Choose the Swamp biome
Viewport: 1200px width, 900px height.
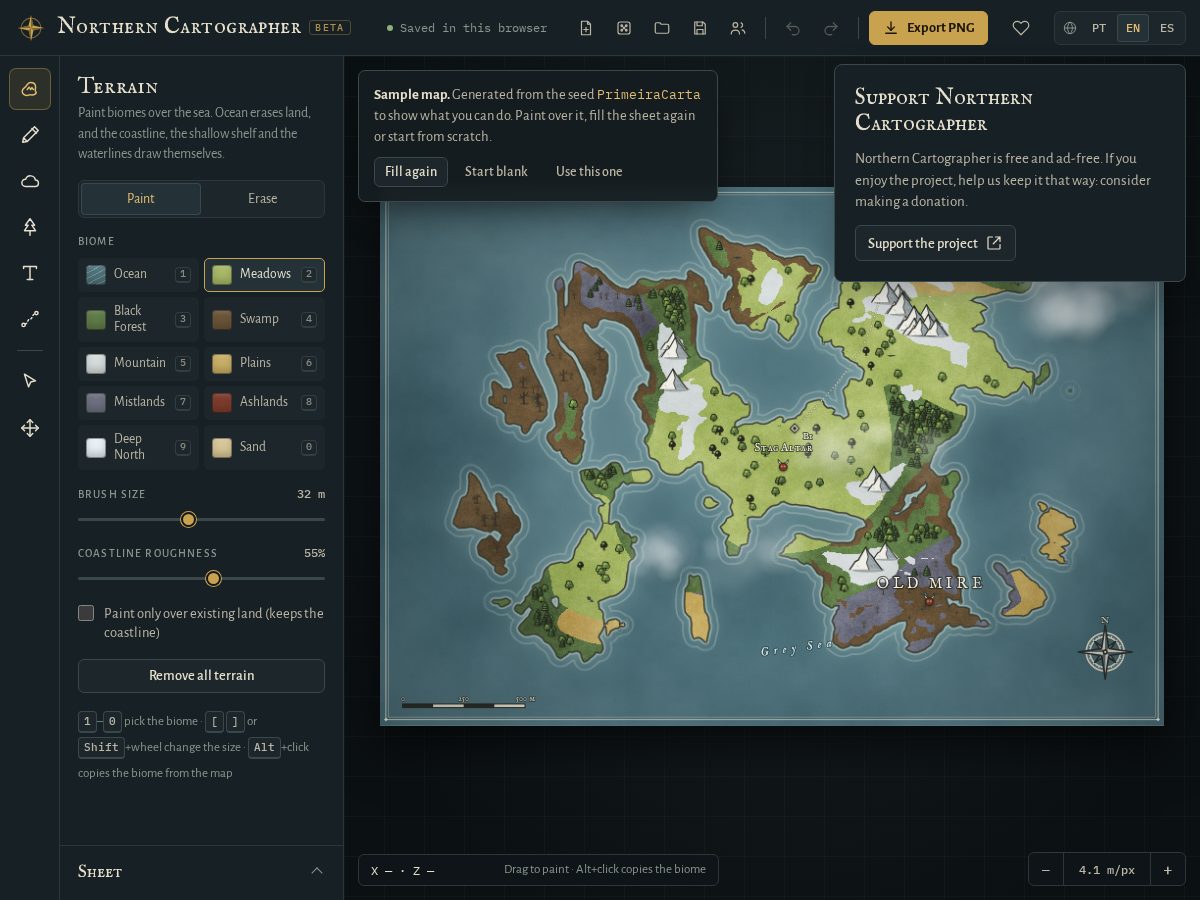[x=264, y=319]
